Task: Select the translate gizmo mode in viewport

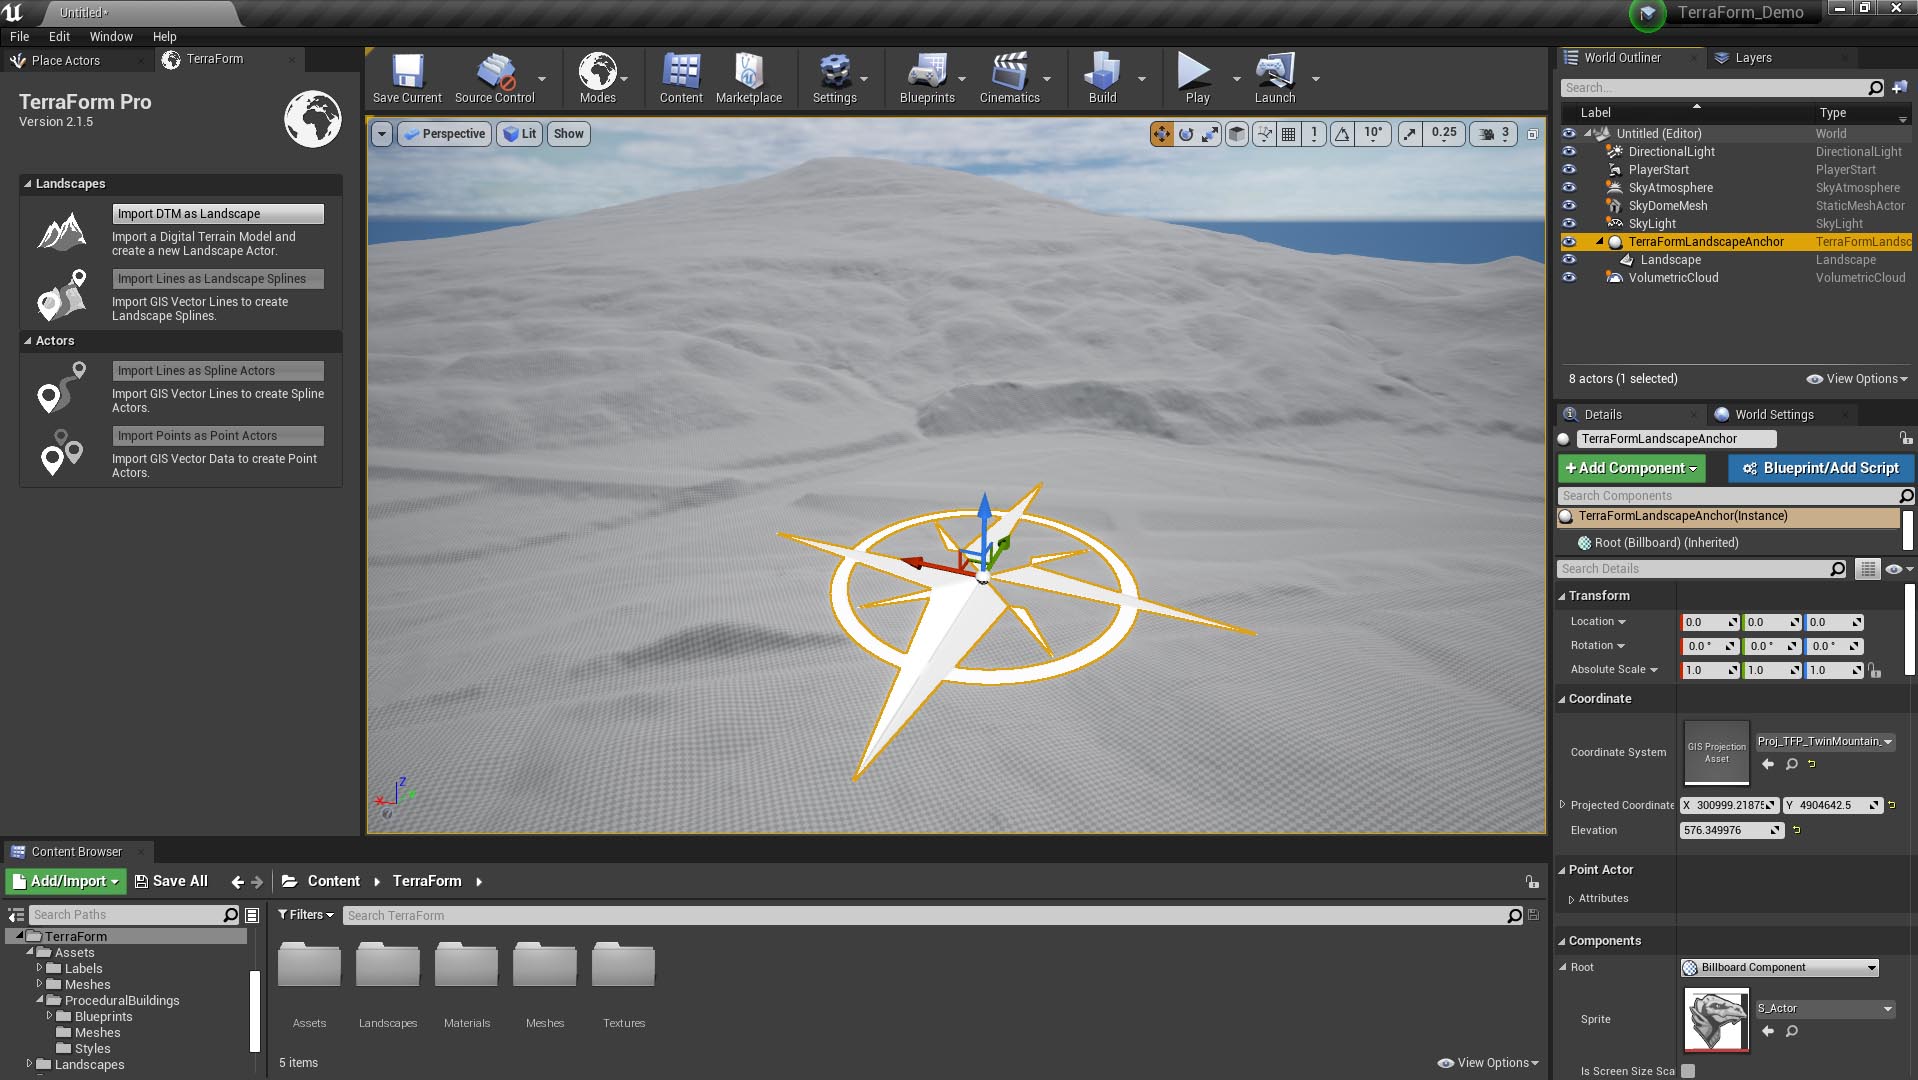Action: pyautogui.click(x=1161, y=134)
